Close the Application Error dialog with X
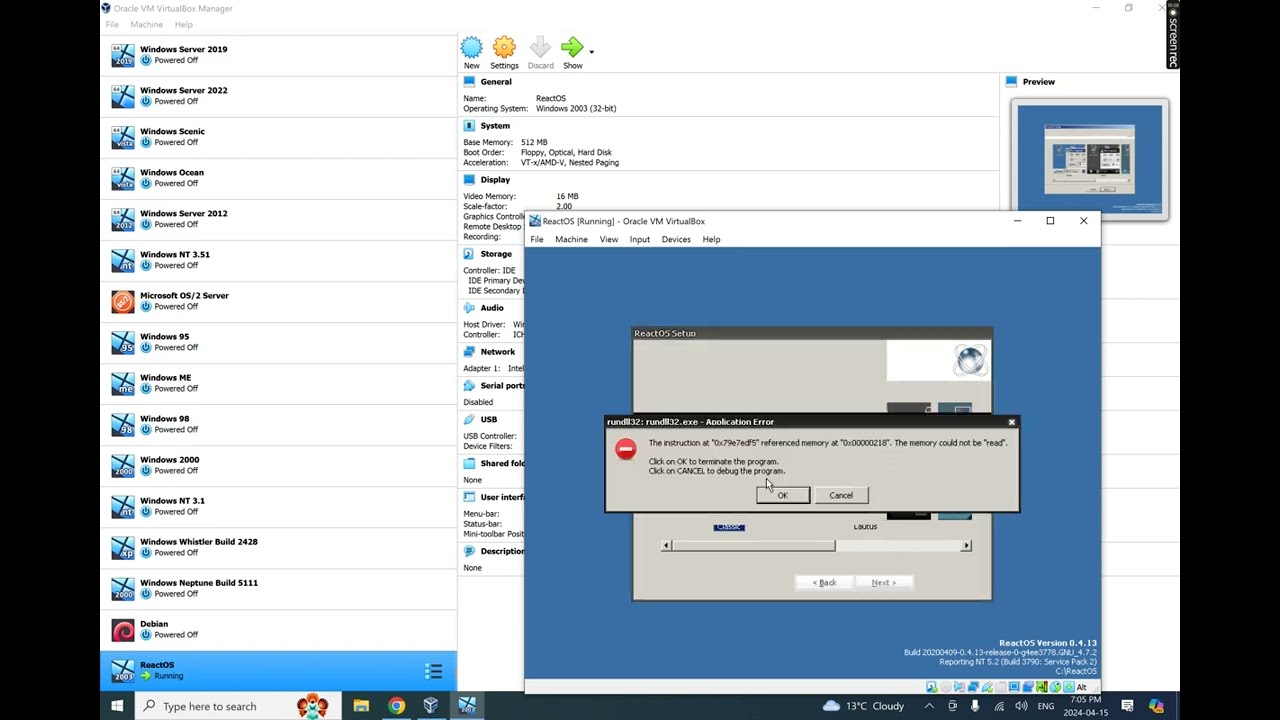The width and height of the screenshot is (1280, 720). click(1011, 422)
